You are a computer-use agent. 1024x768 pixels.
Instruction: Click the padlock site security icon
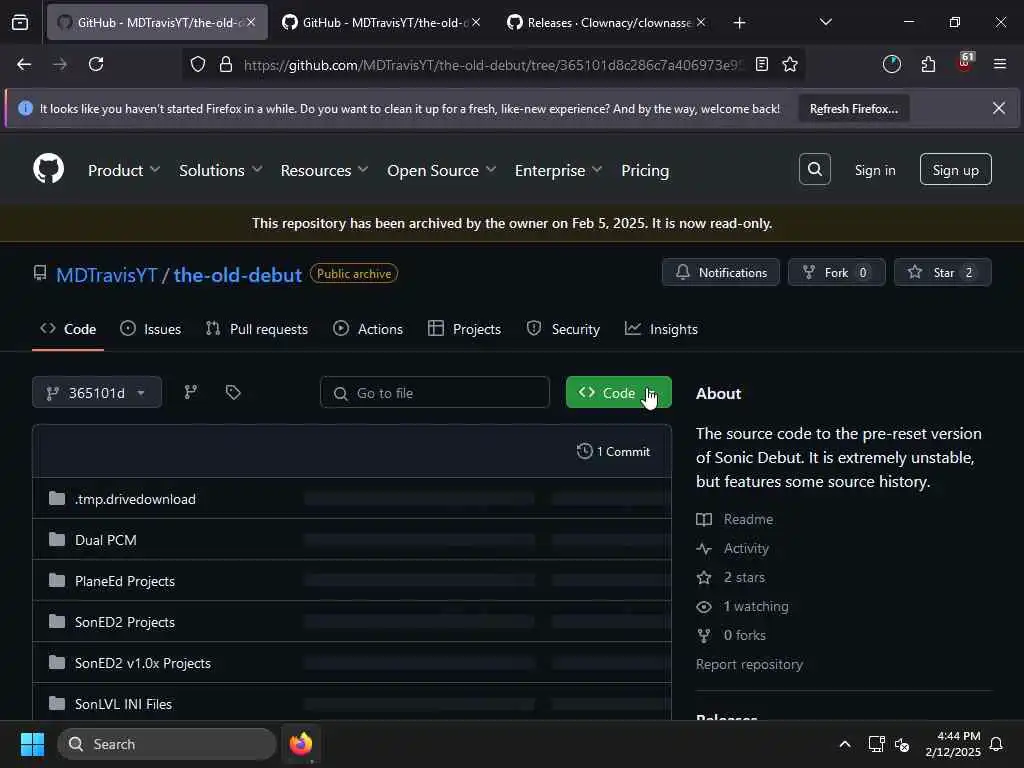pos(226,64)
